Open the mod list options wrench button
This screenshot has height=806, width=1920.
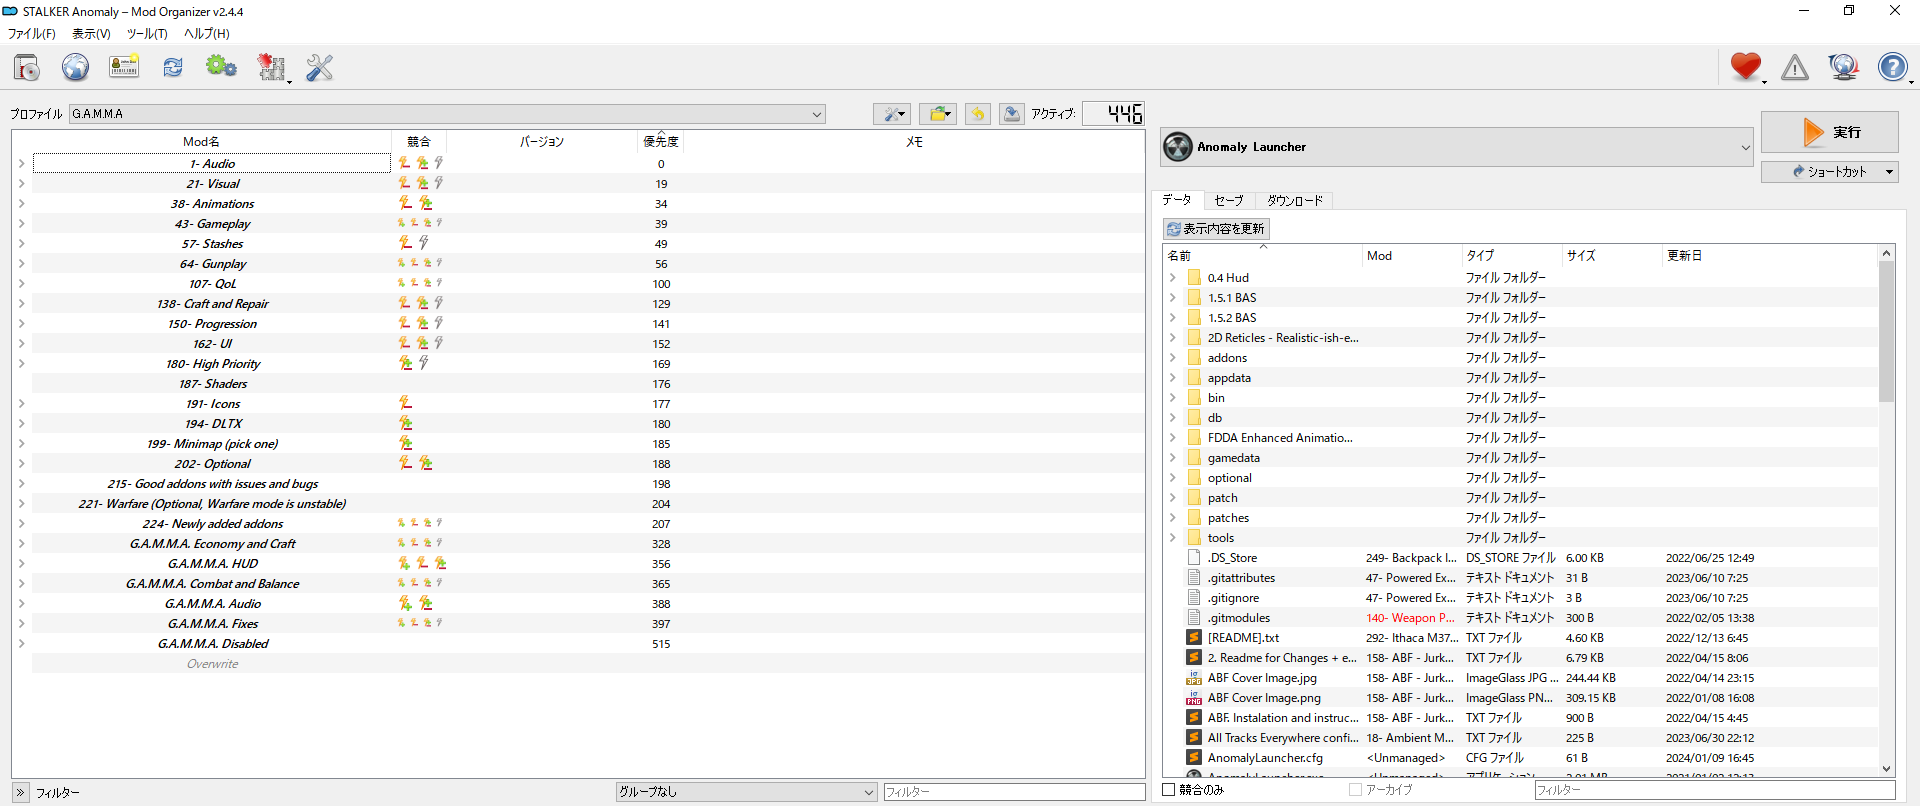tap(891, 114)
